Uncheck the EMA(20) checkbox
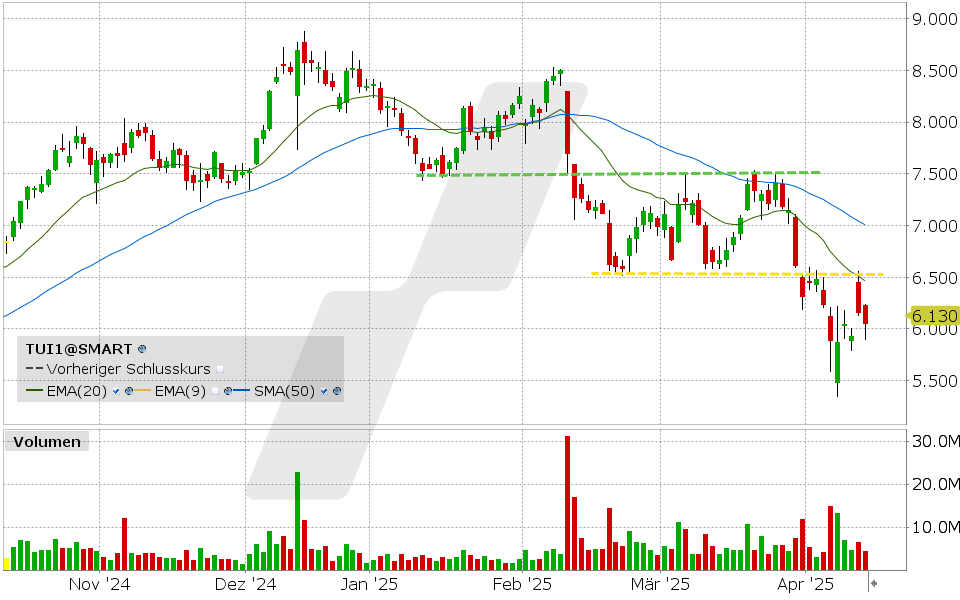 click(x=116, y=391)
